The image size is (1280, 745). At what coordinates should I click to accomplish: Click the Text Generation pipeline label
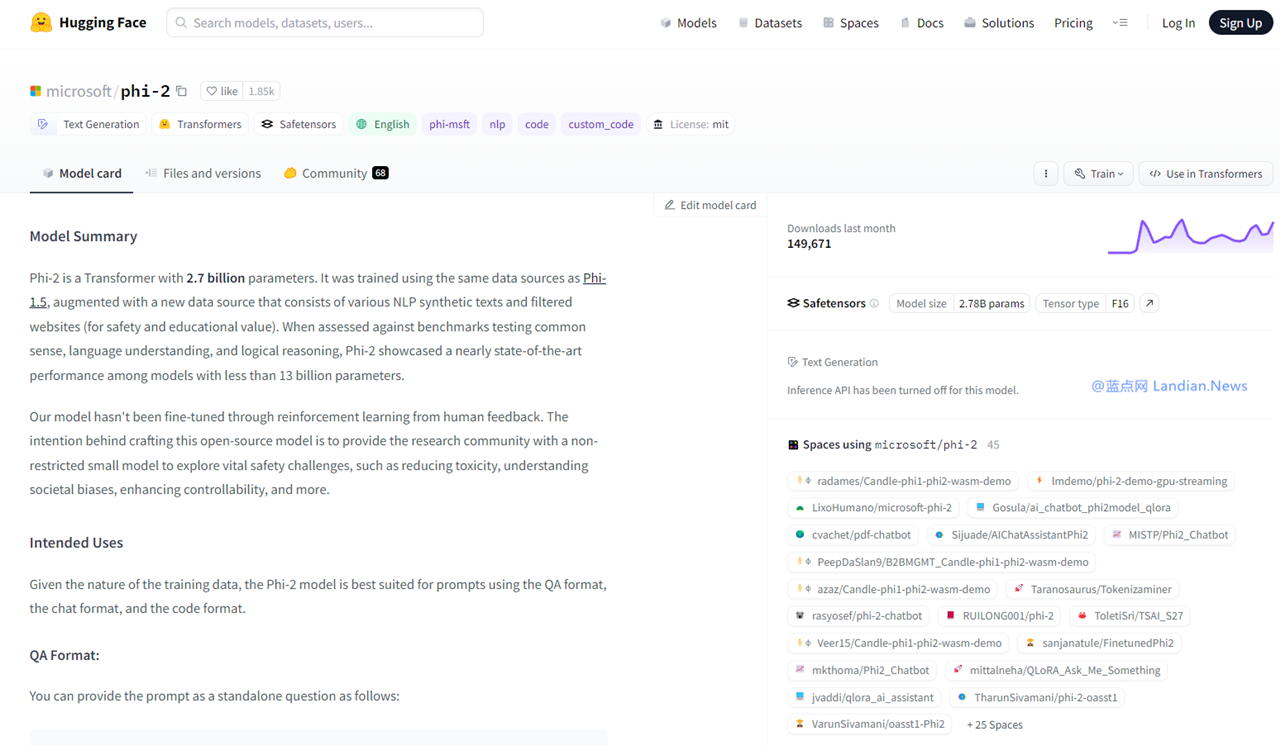tap(832, 362)
